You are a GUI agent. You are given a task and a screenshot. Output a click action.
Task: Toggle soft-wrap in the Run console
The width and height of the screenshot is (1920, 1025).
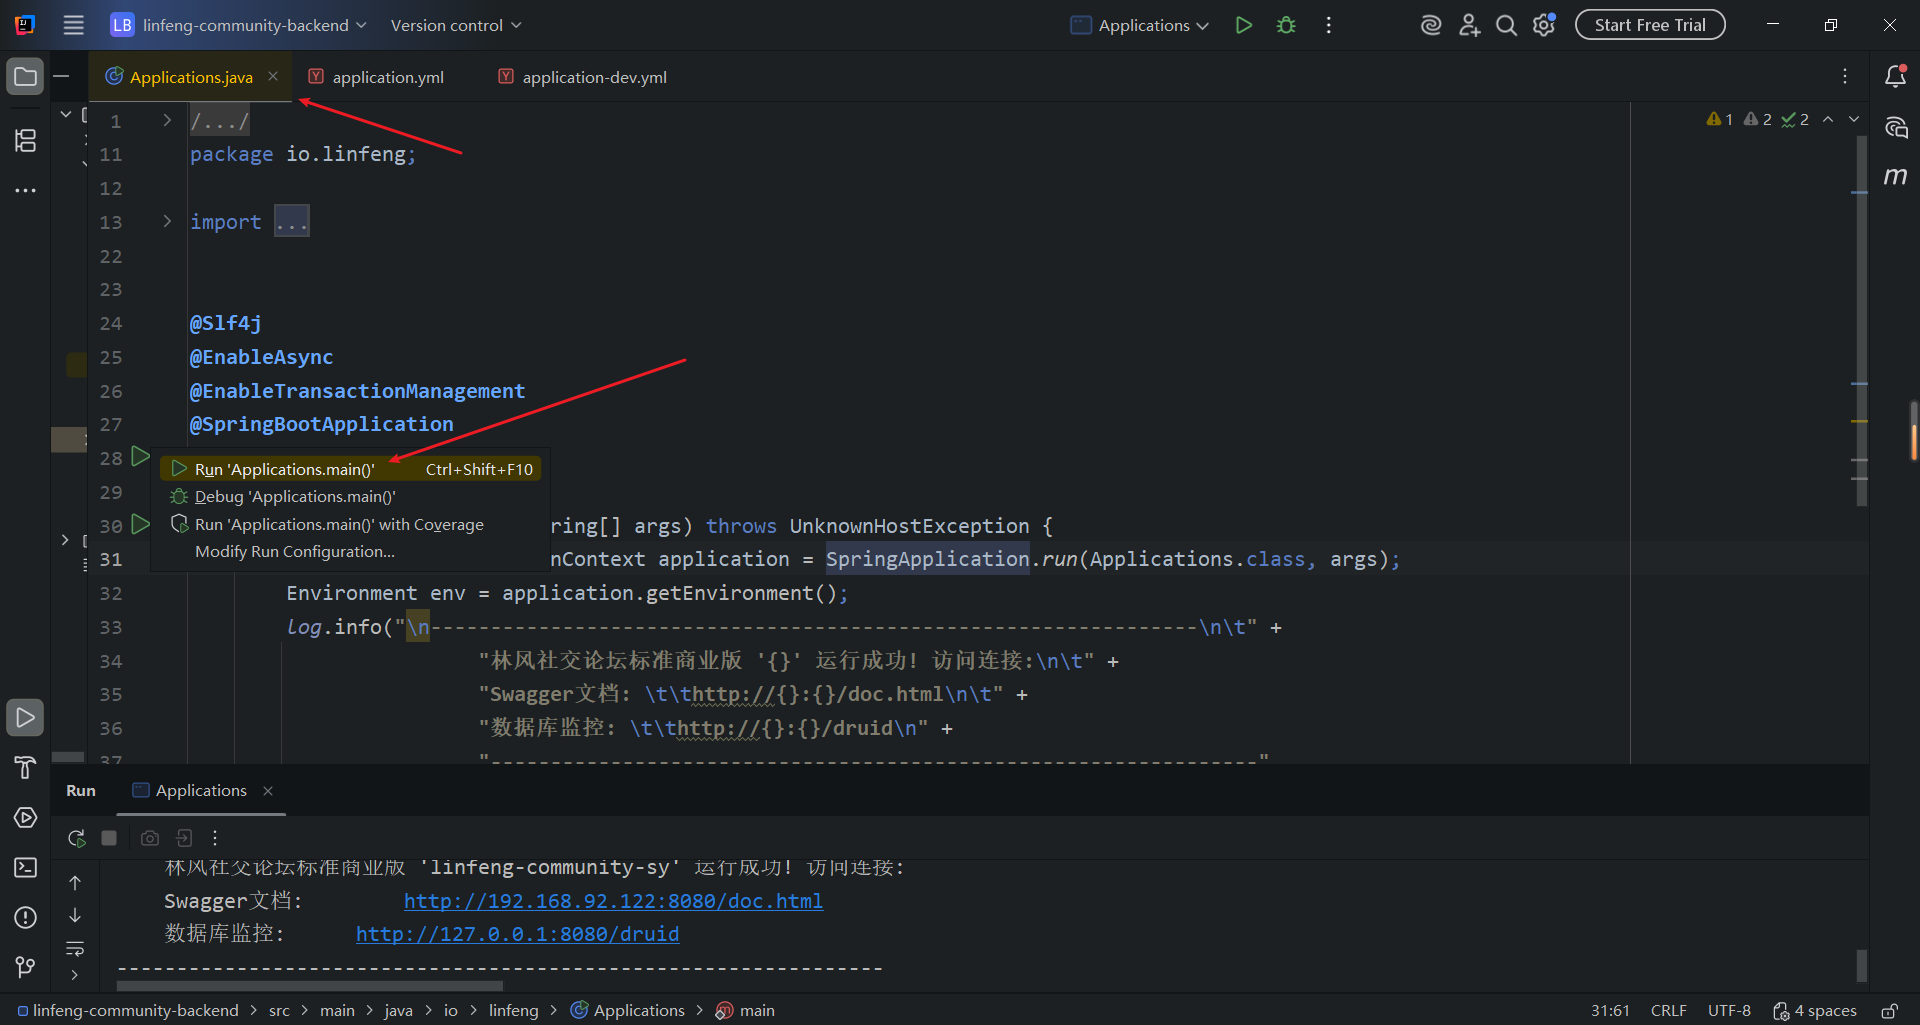click(75, 948)
